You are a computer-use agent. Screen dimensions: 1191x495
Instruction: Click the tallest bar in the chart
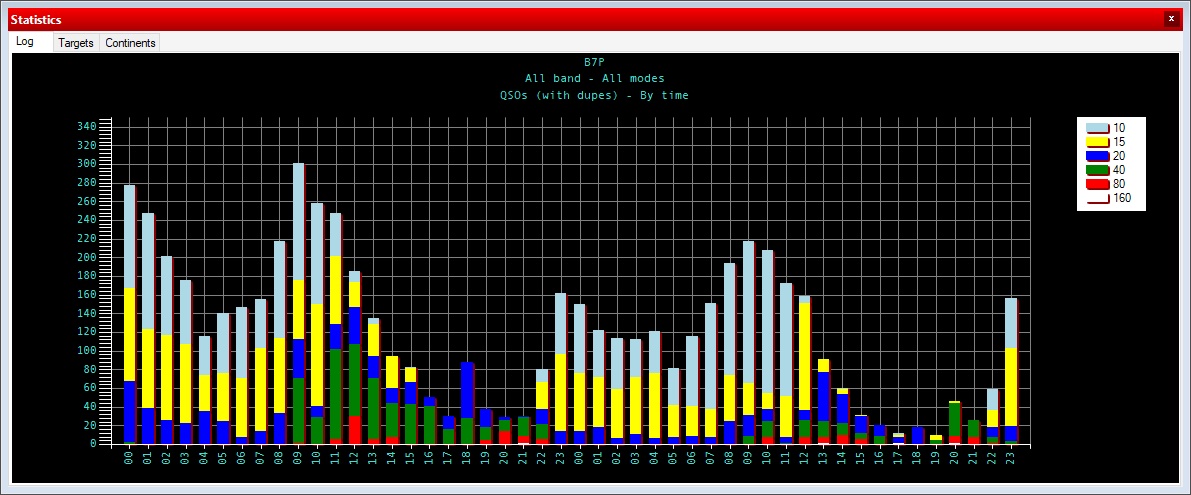(298, 300)
